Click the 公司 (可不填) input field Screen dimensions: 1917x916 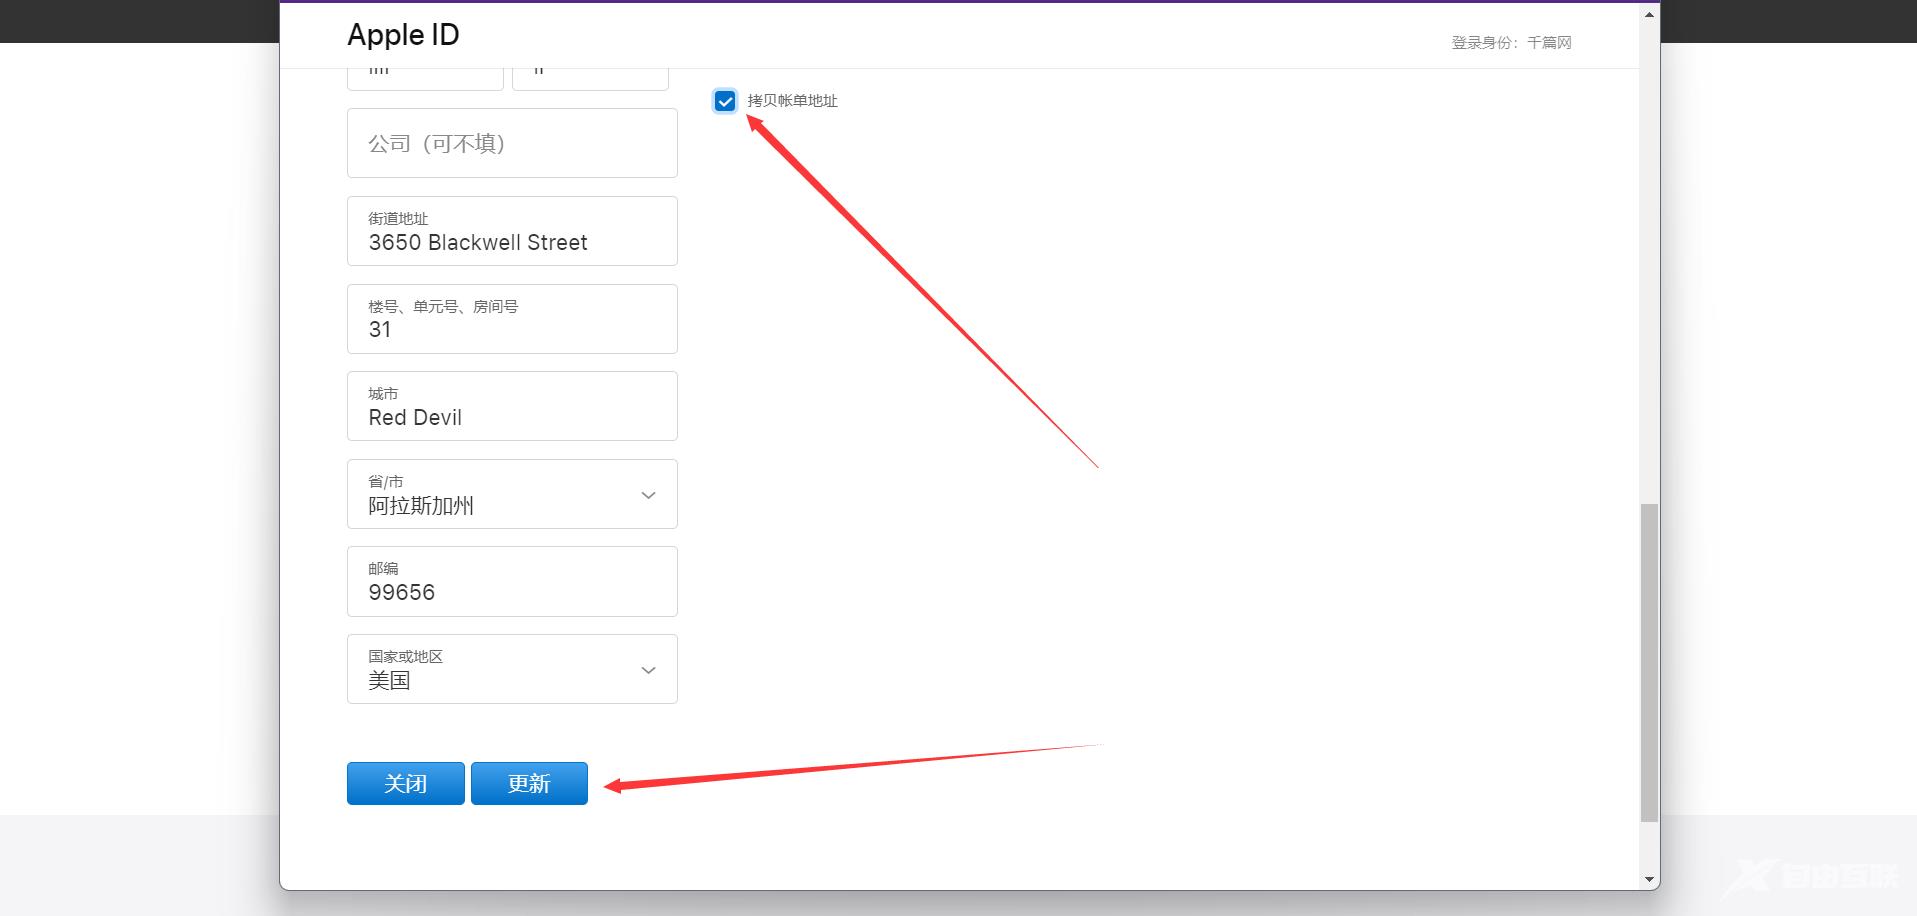pyautogui.click(x=512, y=143)
